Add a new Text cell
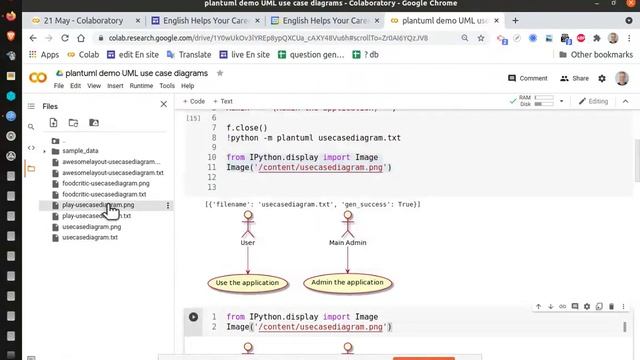Viewport: 640px width, 360px height. [x=223, y=101]
